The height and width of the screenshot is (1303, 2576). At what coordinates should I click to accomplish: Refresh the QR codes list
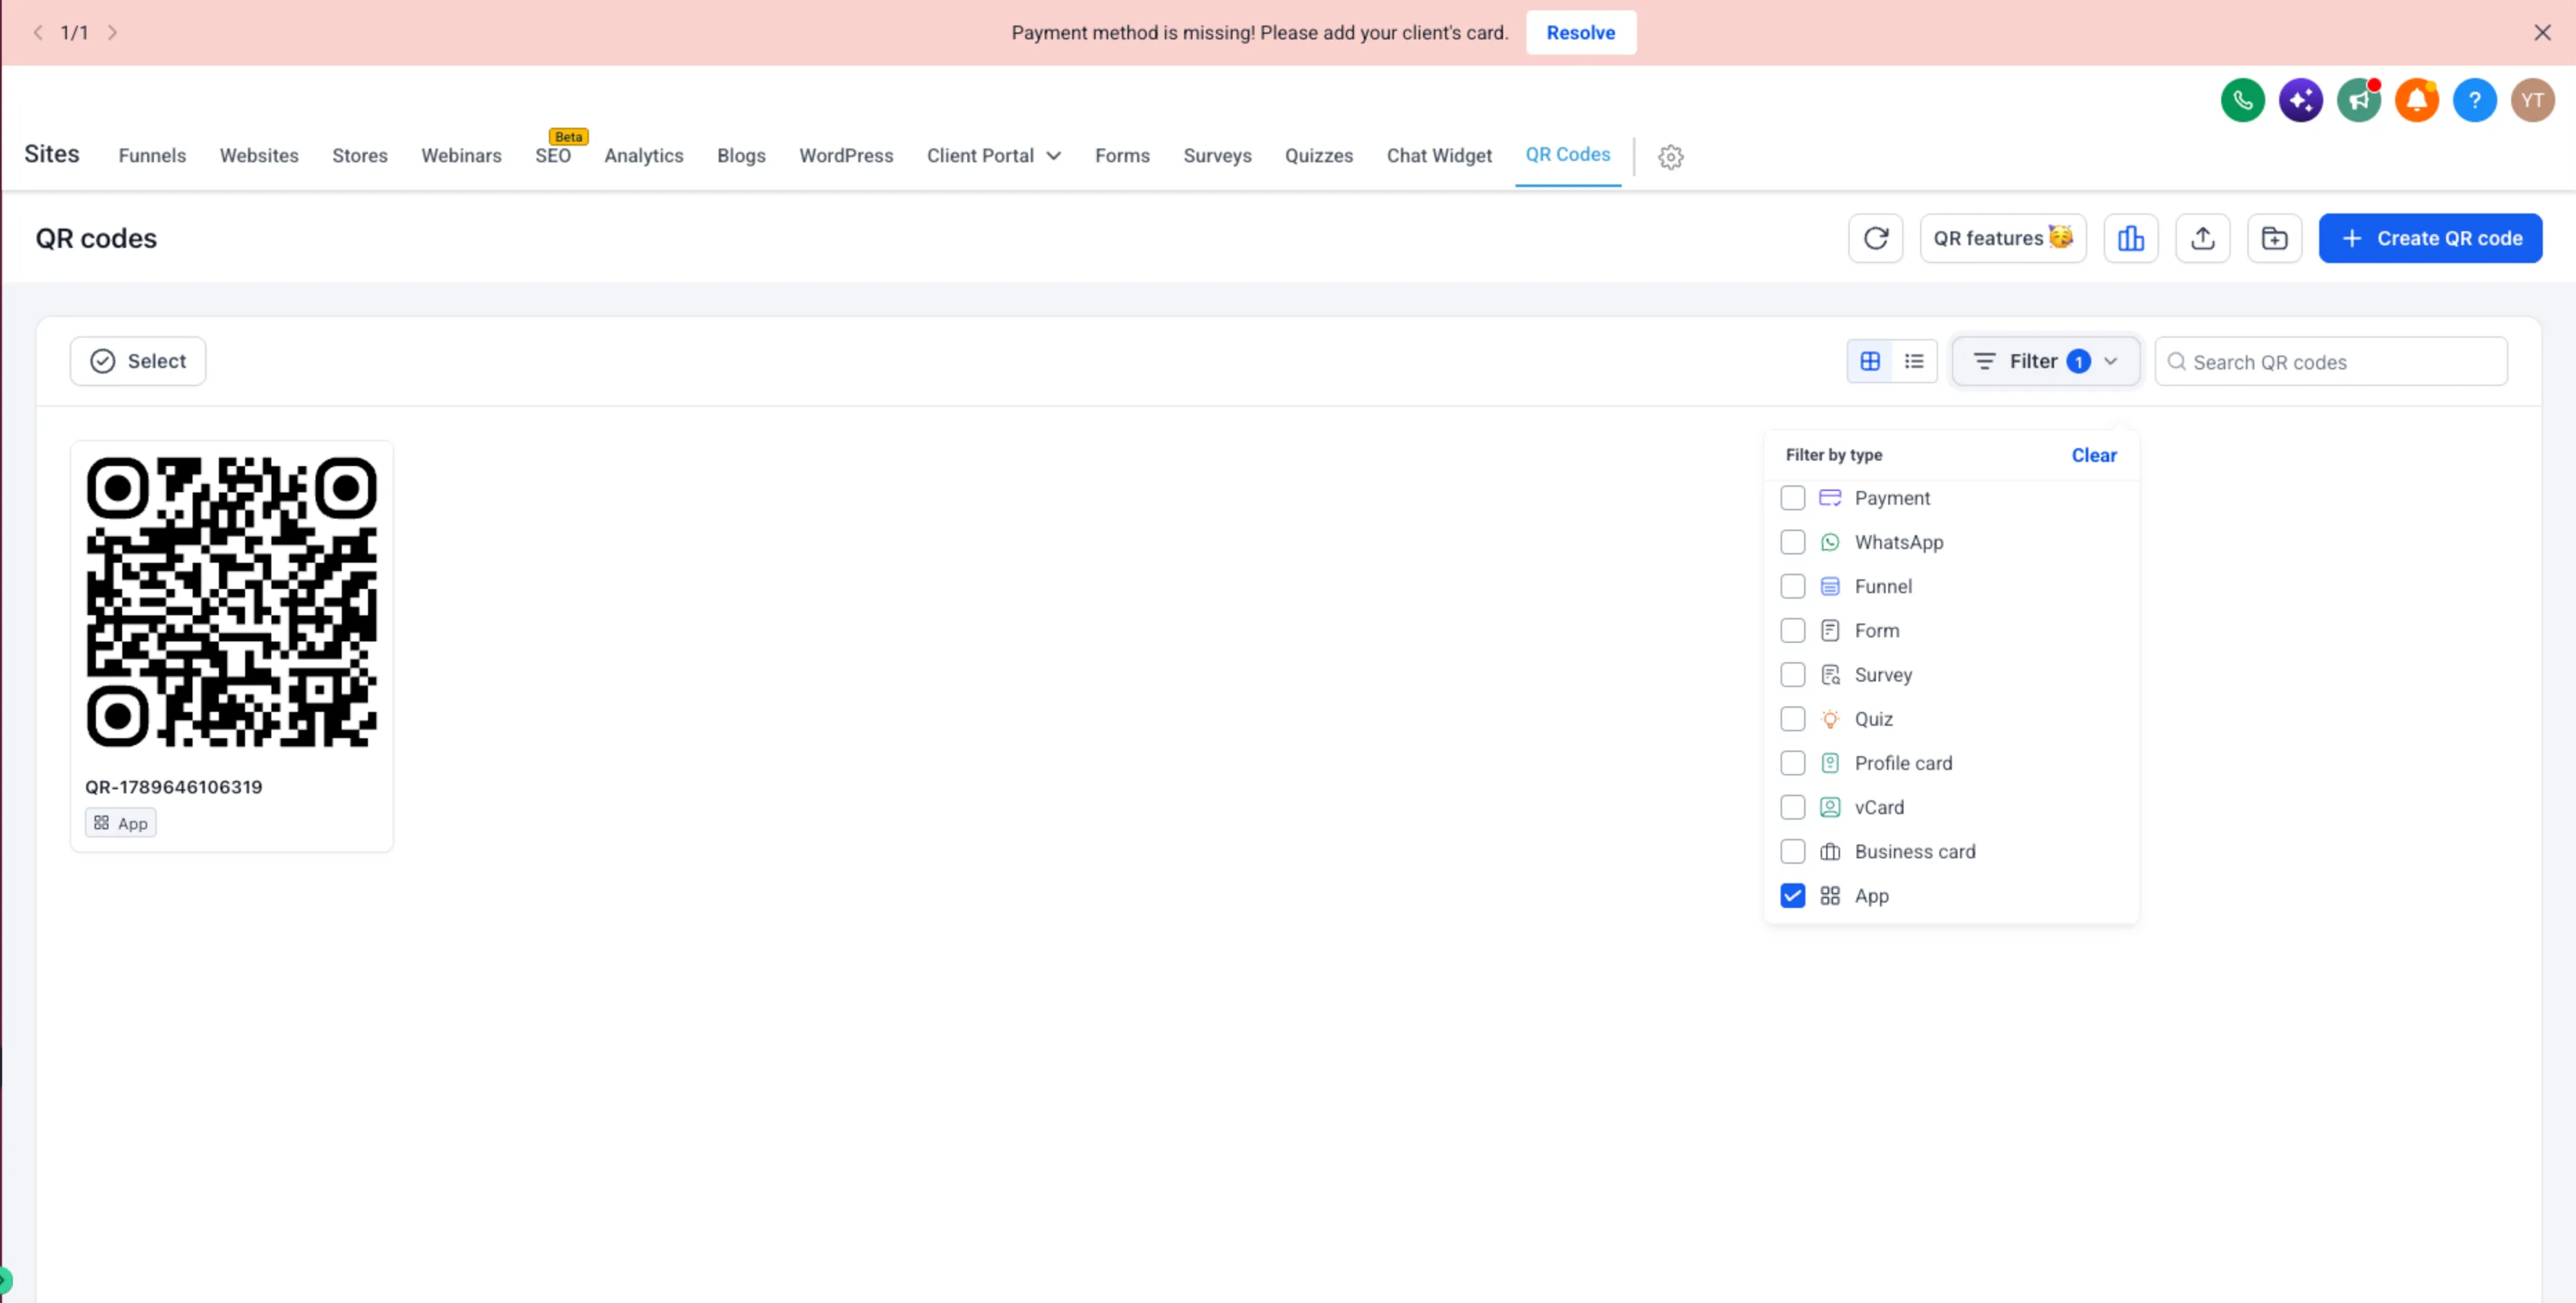coord(1875,238)
